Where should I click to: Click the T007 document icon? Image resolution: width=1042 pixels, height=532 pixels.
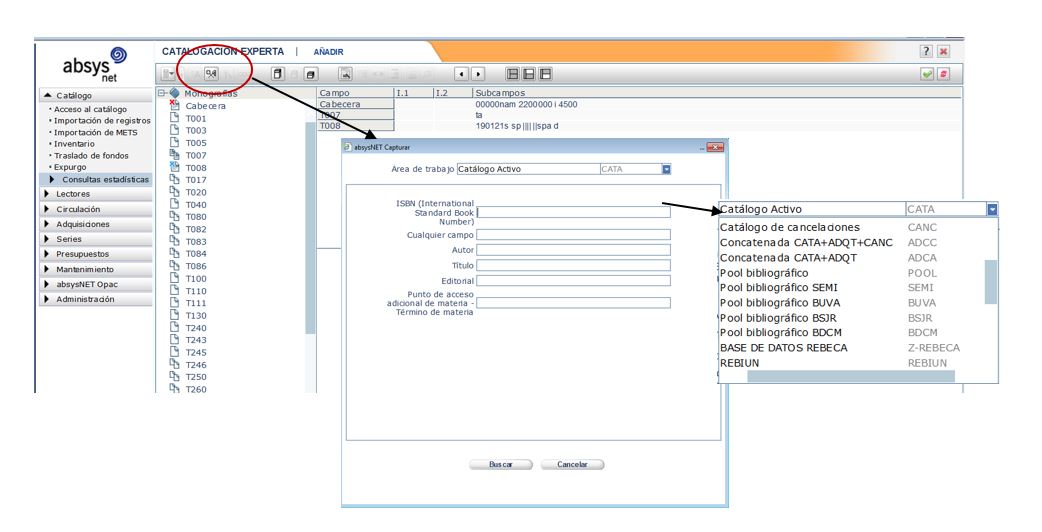[174, 154]
